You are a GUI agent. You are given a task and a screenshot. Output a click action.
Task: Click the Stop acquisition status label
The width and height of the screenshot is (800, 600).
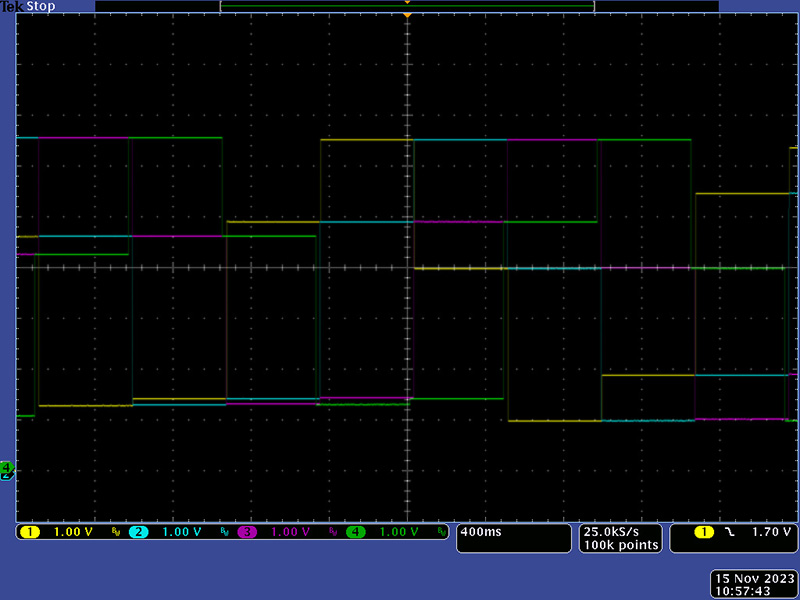(x=41, y=6)
